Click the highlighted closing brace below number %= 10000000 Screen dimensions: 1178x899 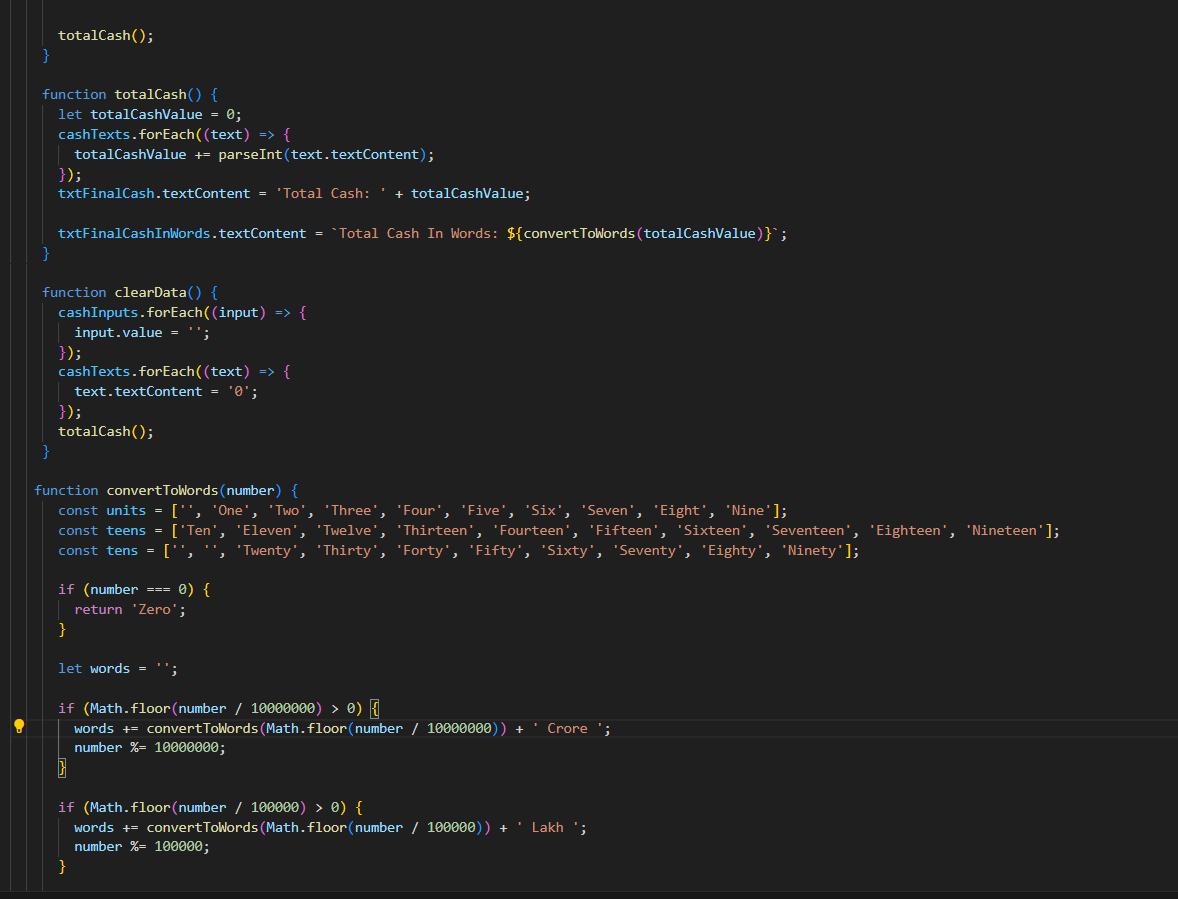tap(62, 767)
